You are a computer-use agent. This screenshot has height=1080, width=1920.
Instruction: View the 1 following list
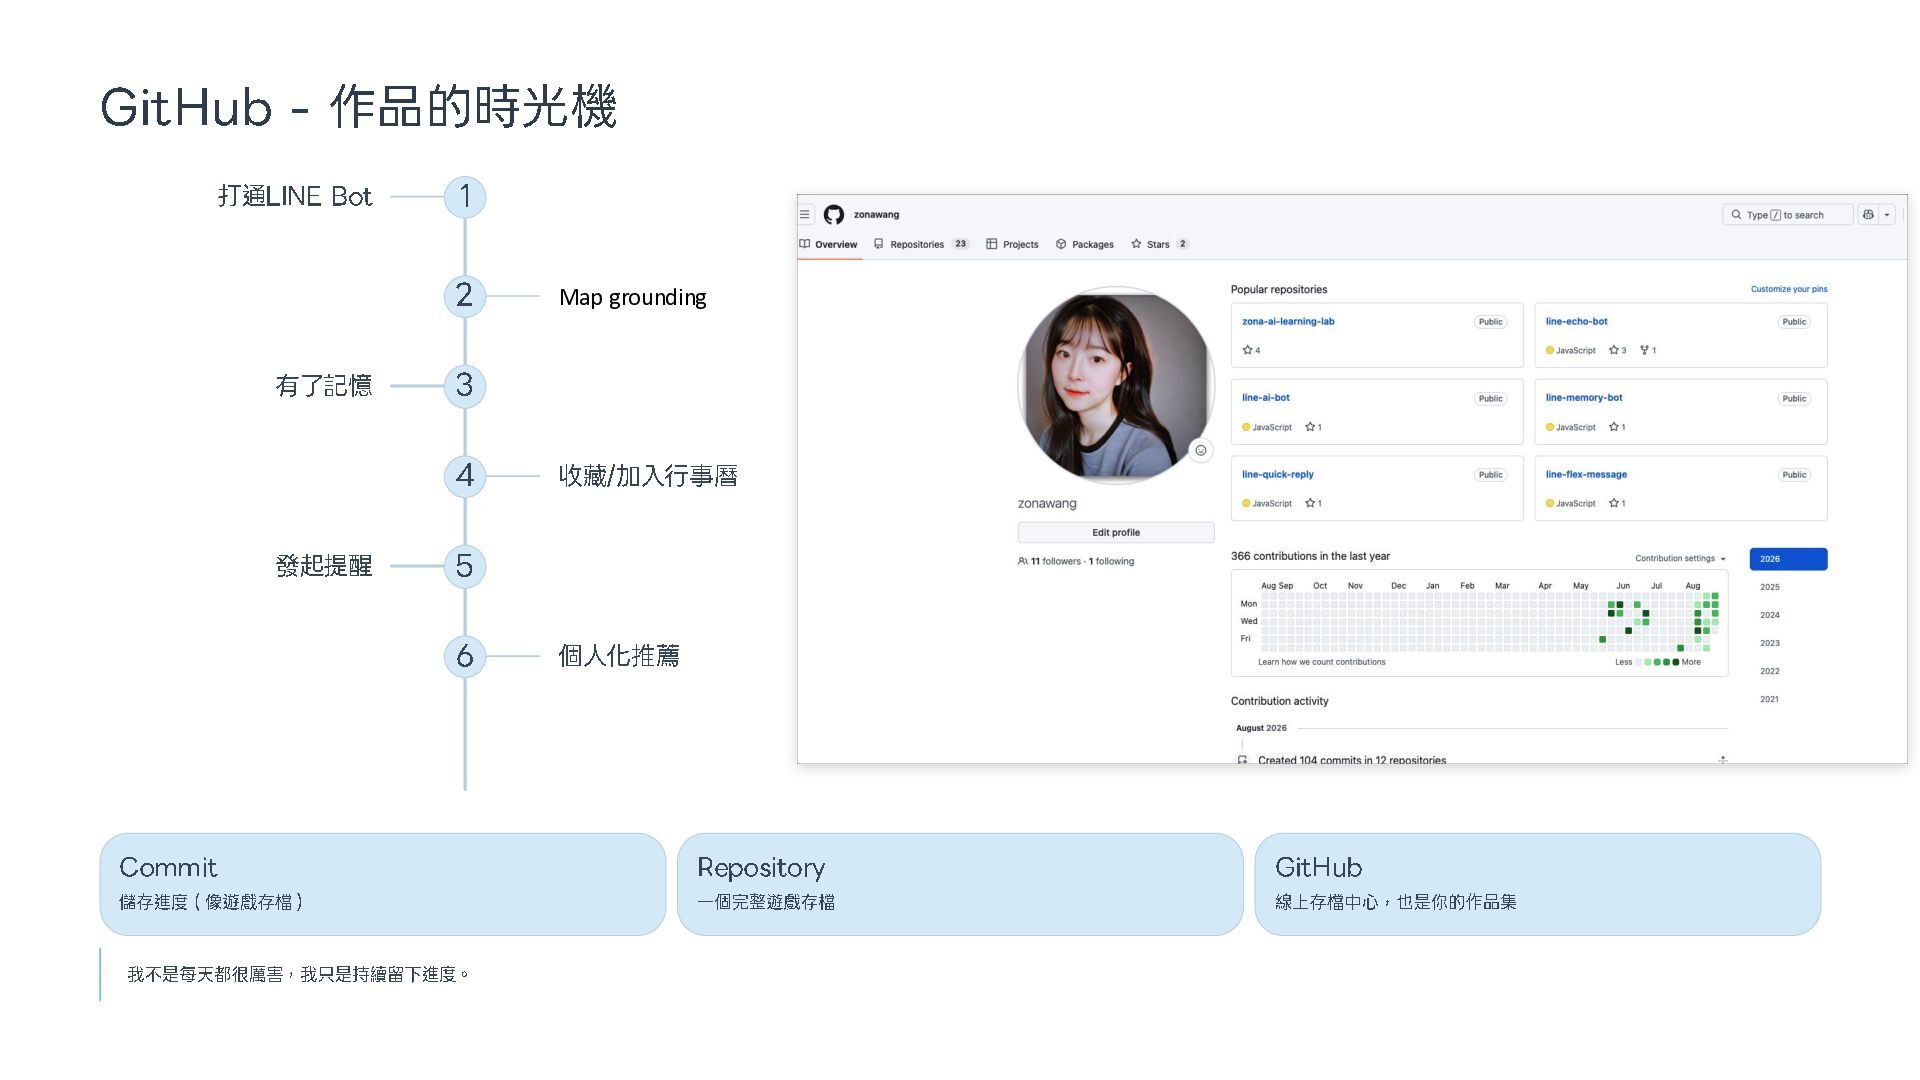(1112, 561)
